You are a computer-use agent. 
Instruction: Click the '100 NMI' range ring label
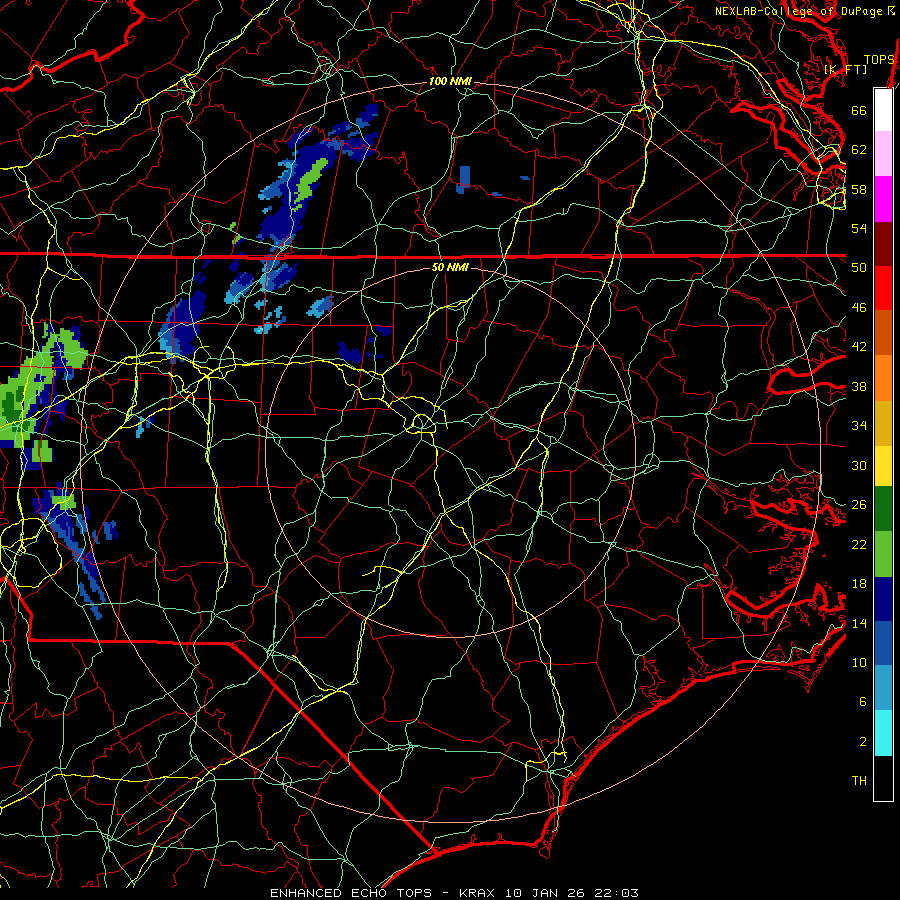[450, 82]
